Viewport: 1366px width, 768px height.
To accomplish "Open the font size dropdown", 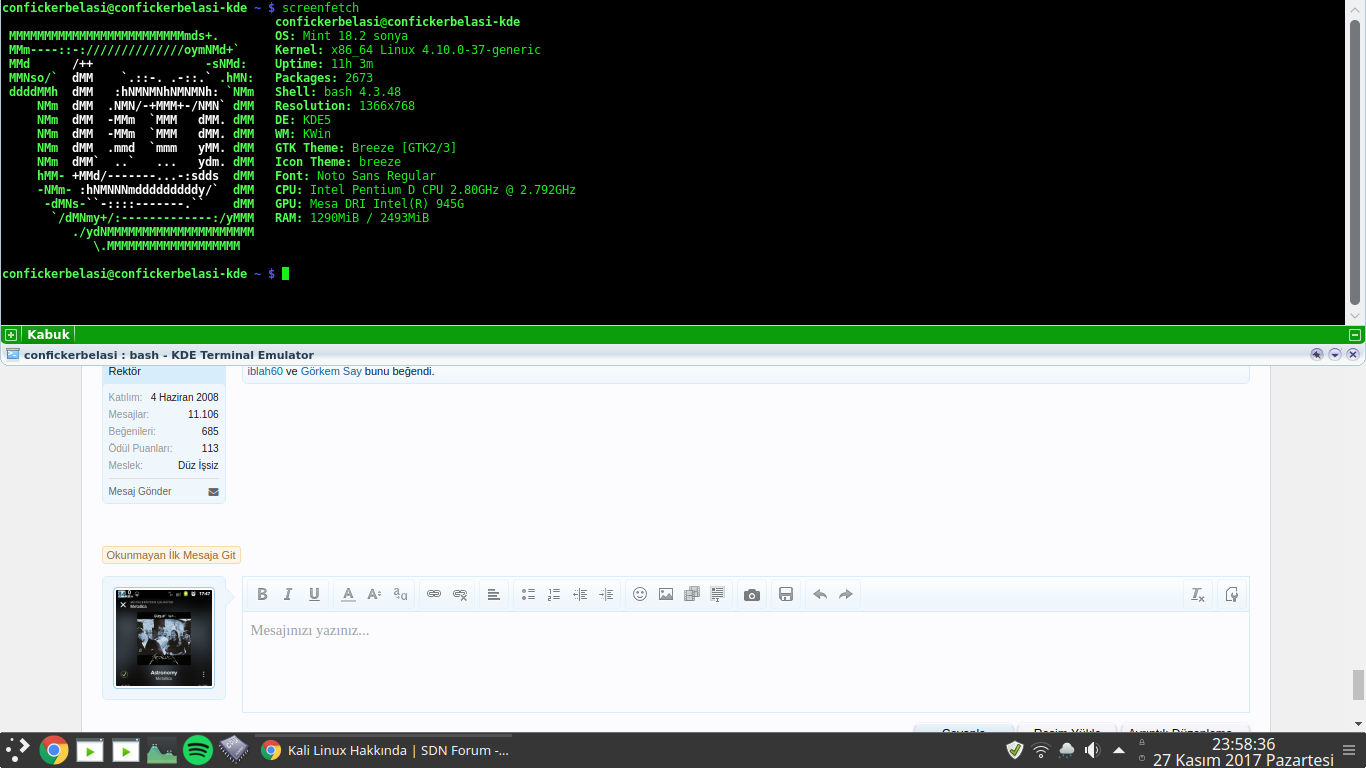I will pos(374,594).
